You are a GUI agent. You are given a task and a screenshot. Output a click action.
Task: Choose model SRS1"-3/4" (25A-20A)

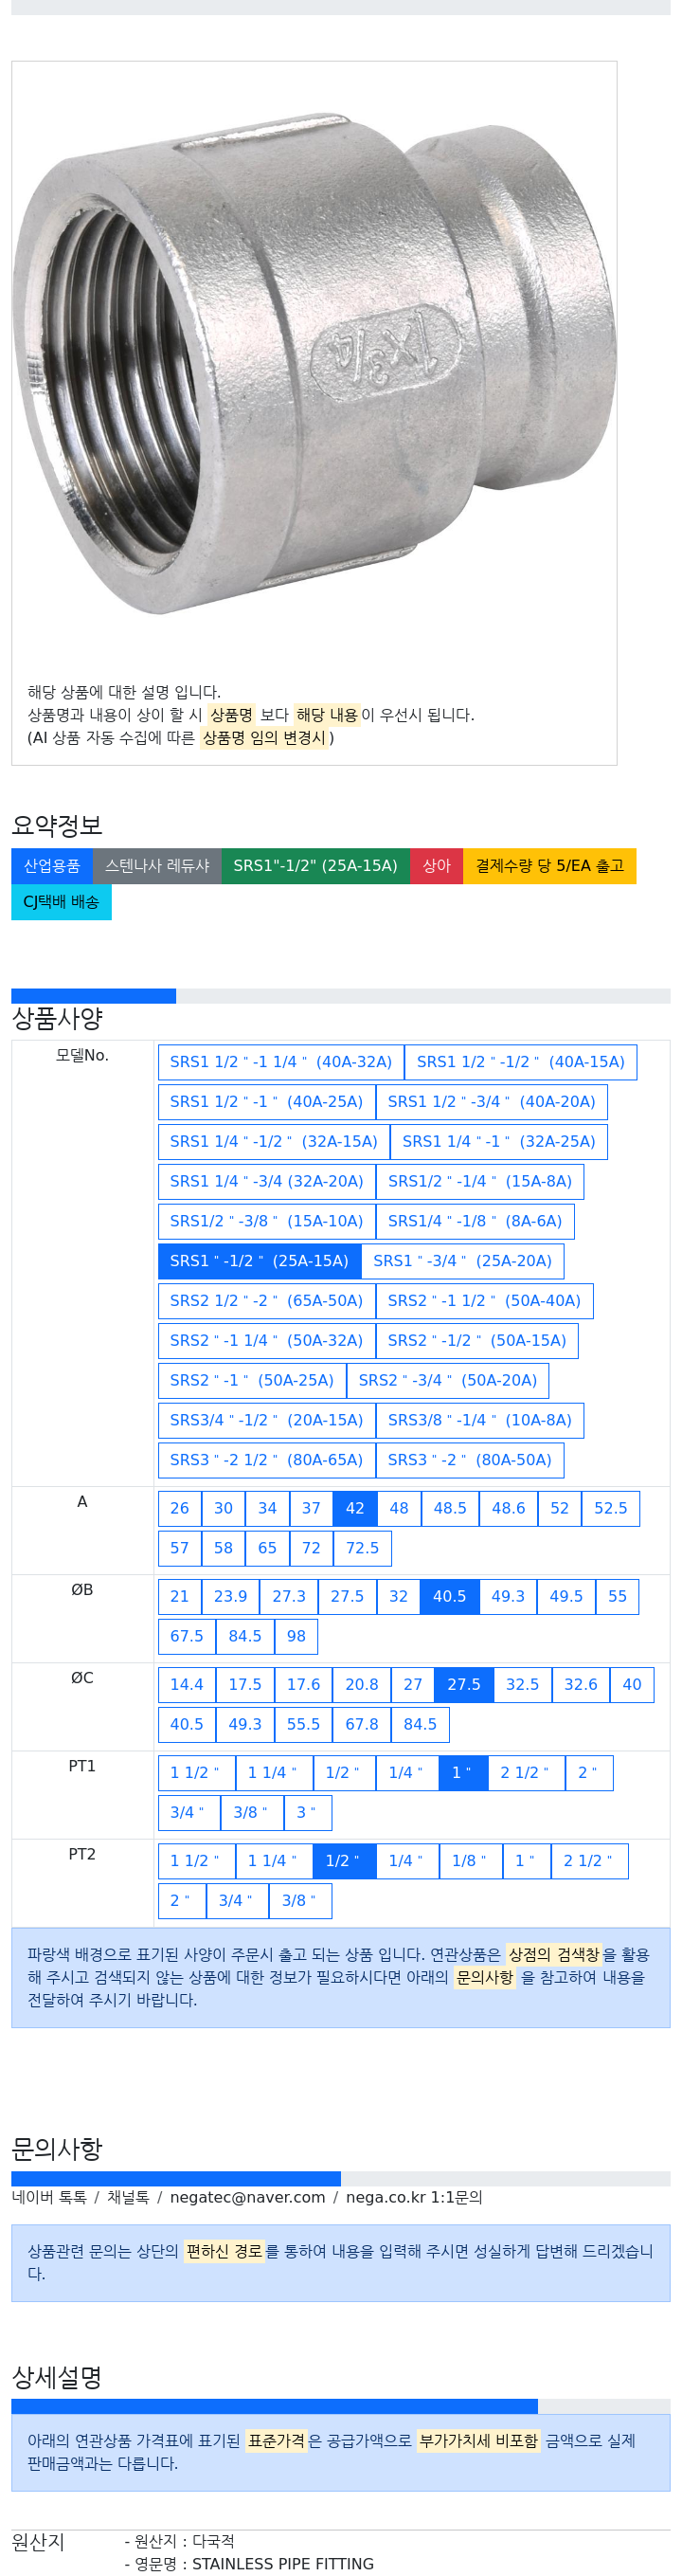click(x=462, y=1261)
